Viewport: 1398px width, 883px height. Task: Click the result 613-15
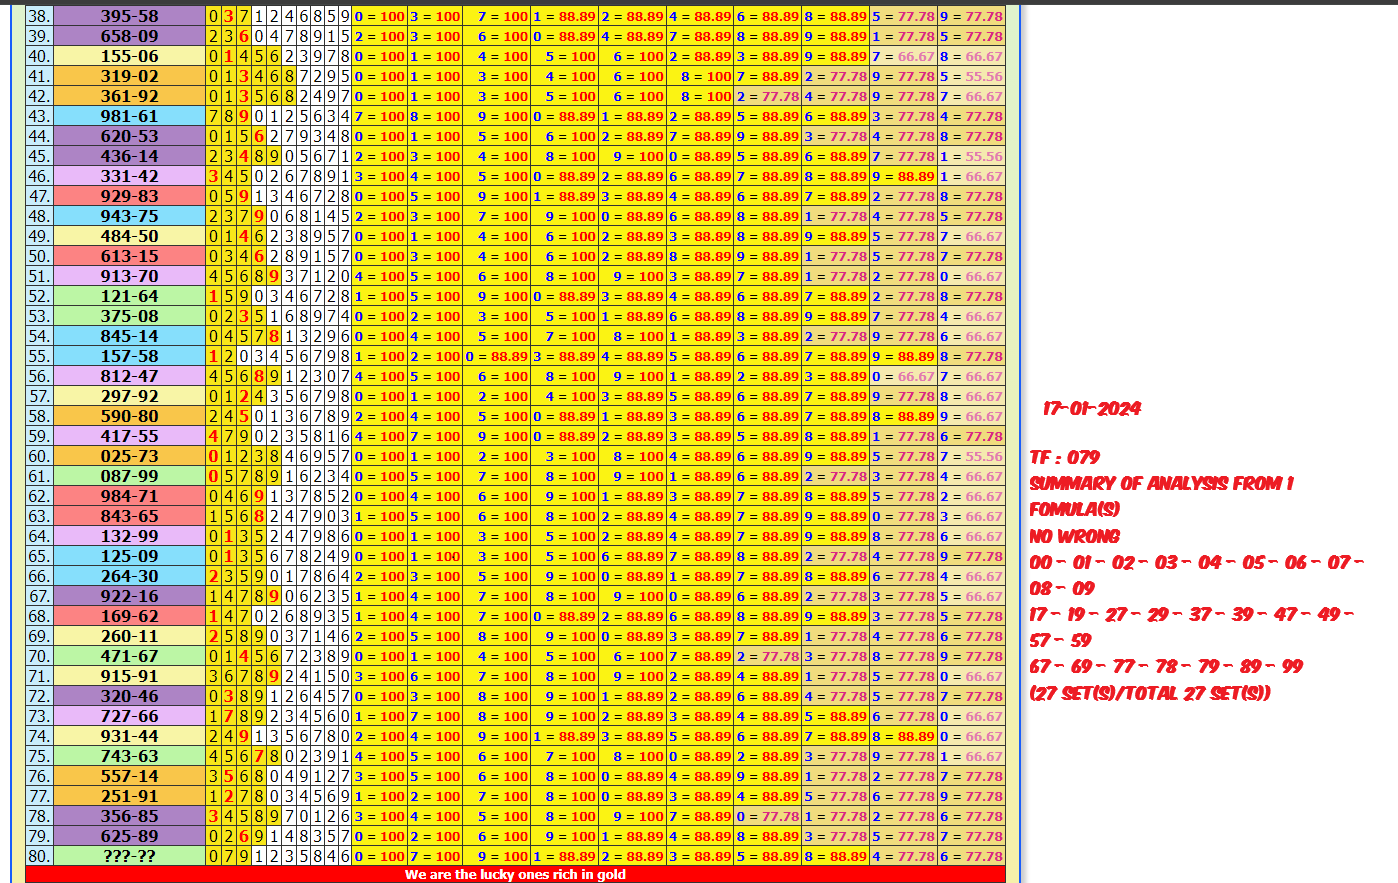click(129, 256)
